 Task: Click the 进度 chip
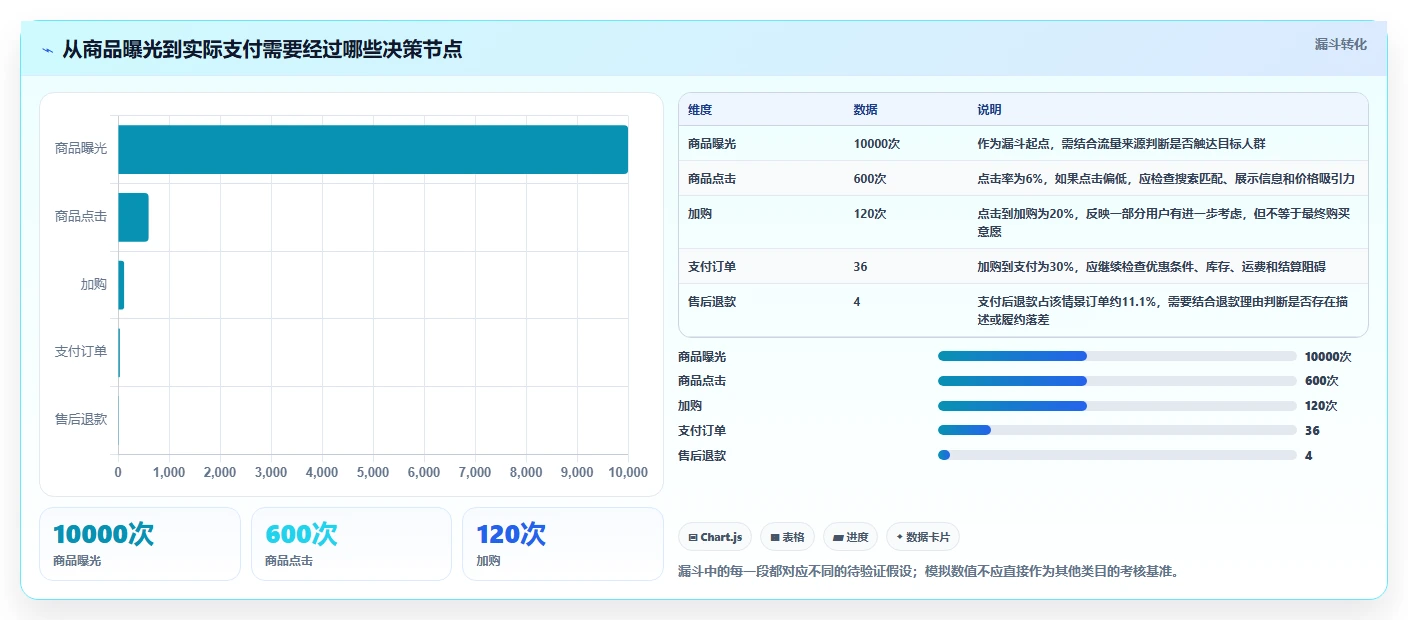[x=850, y=537]
